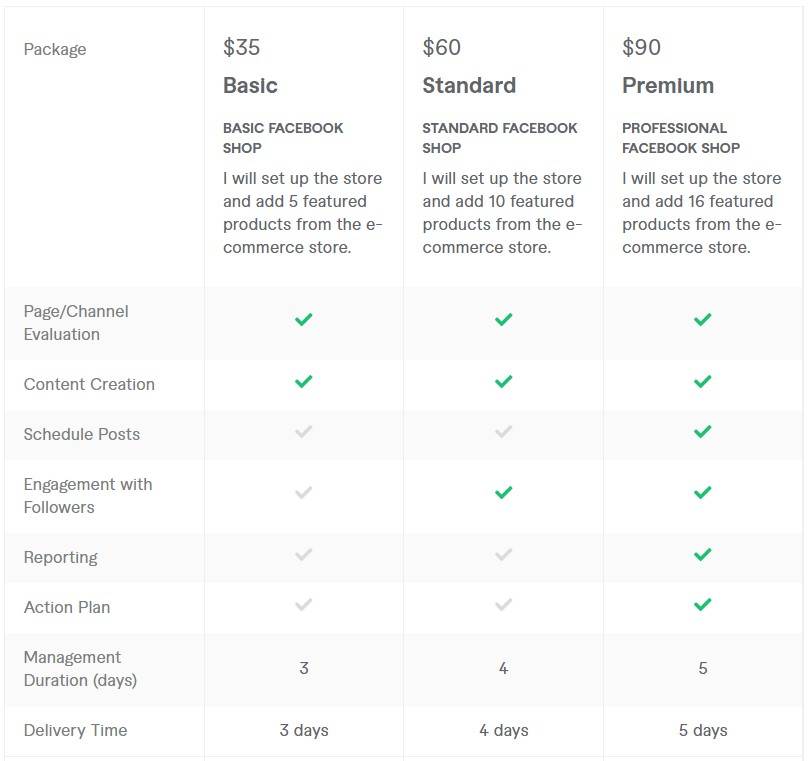Click Standard's gray Reporting checkmark
This screenshot has height=761, width=810.
click(504, 555)
